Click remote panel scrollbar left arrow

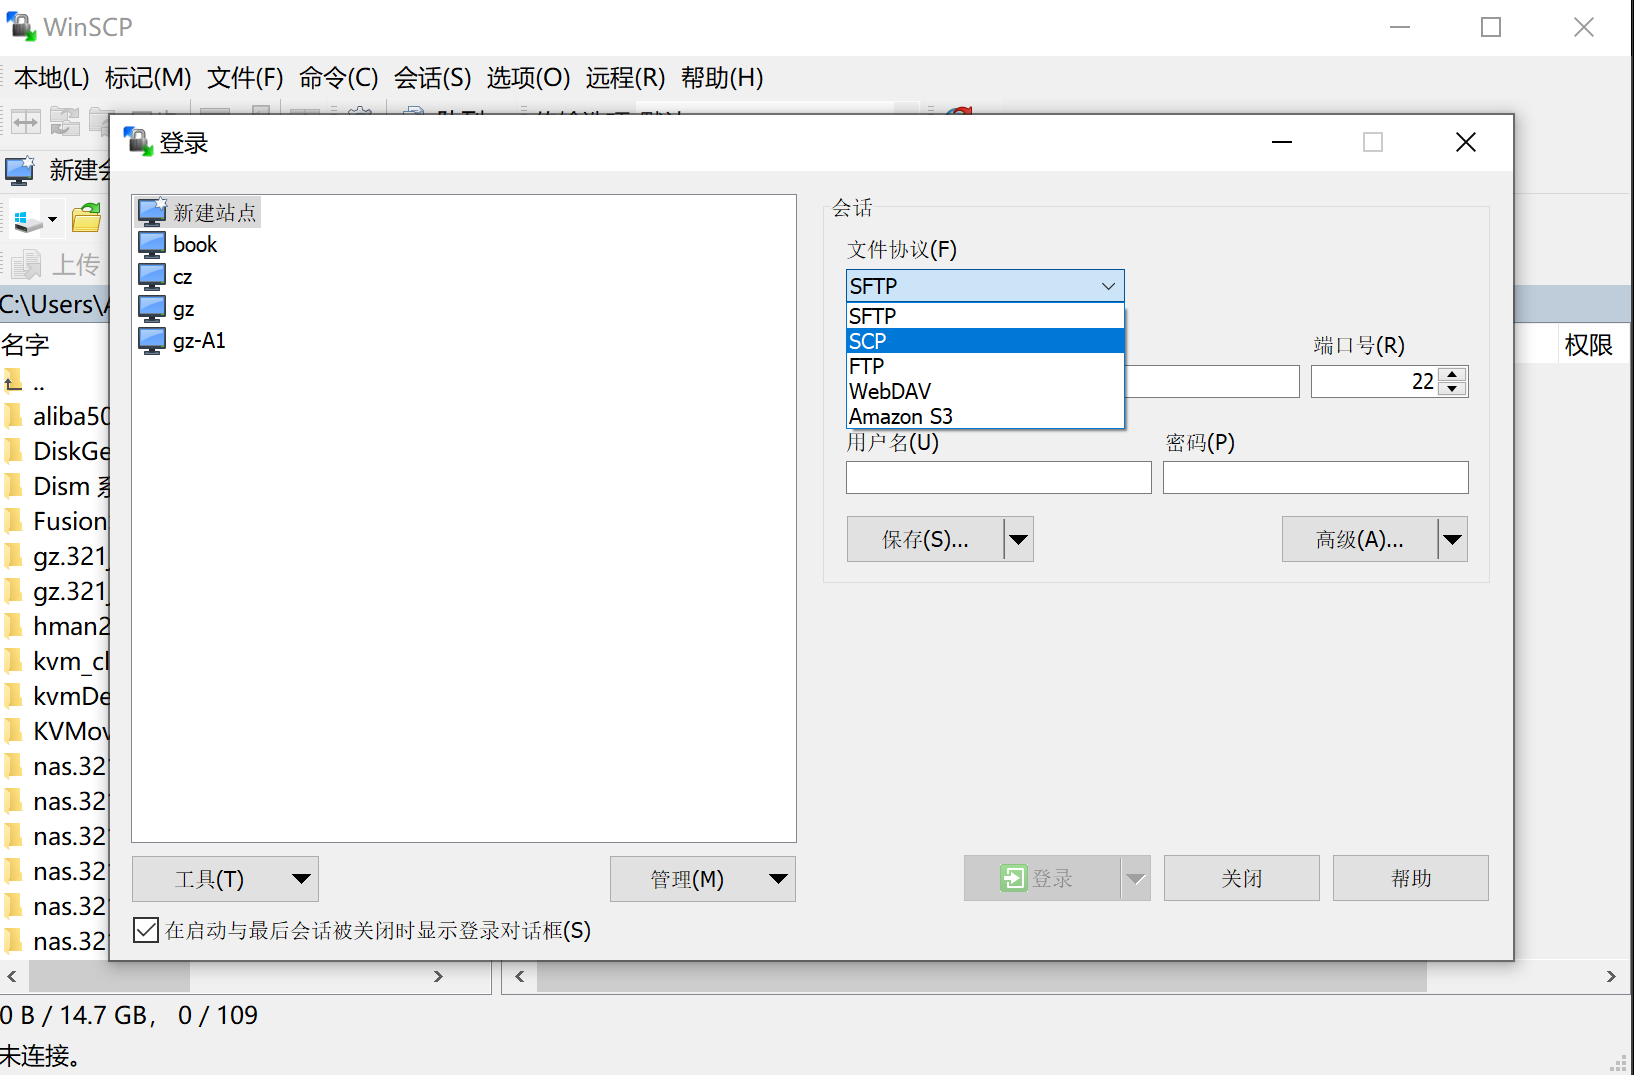[x=519, y=976]
